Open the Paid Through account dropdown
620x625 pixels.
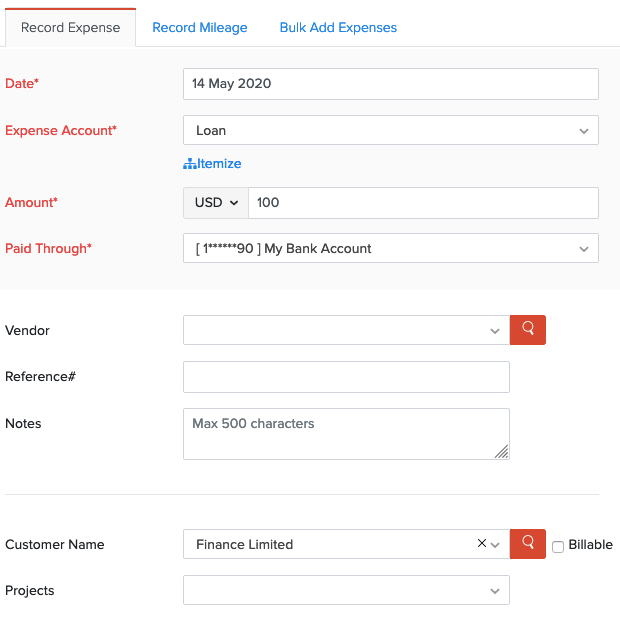tap(584, 249)
